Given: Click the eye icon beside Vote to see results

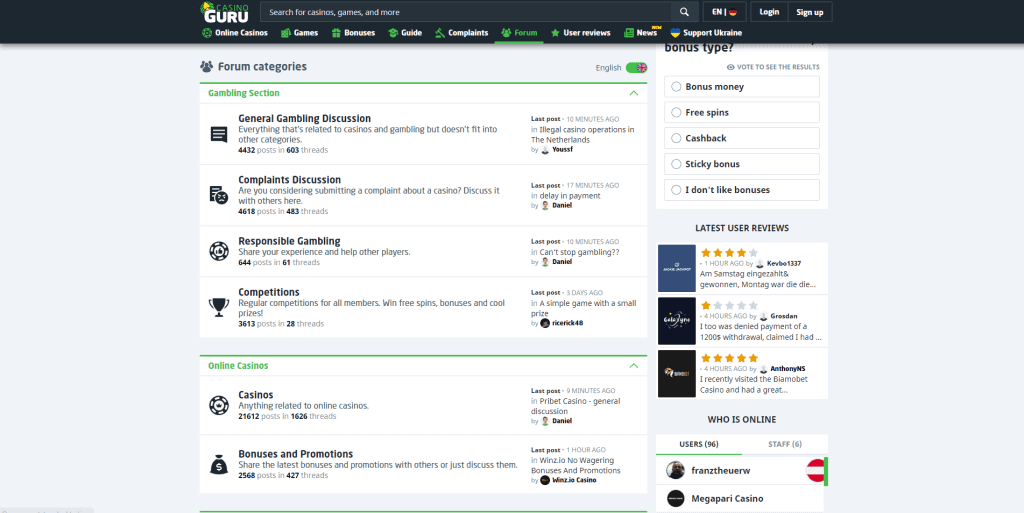Looking at the screenshot, I should point(731,67).
